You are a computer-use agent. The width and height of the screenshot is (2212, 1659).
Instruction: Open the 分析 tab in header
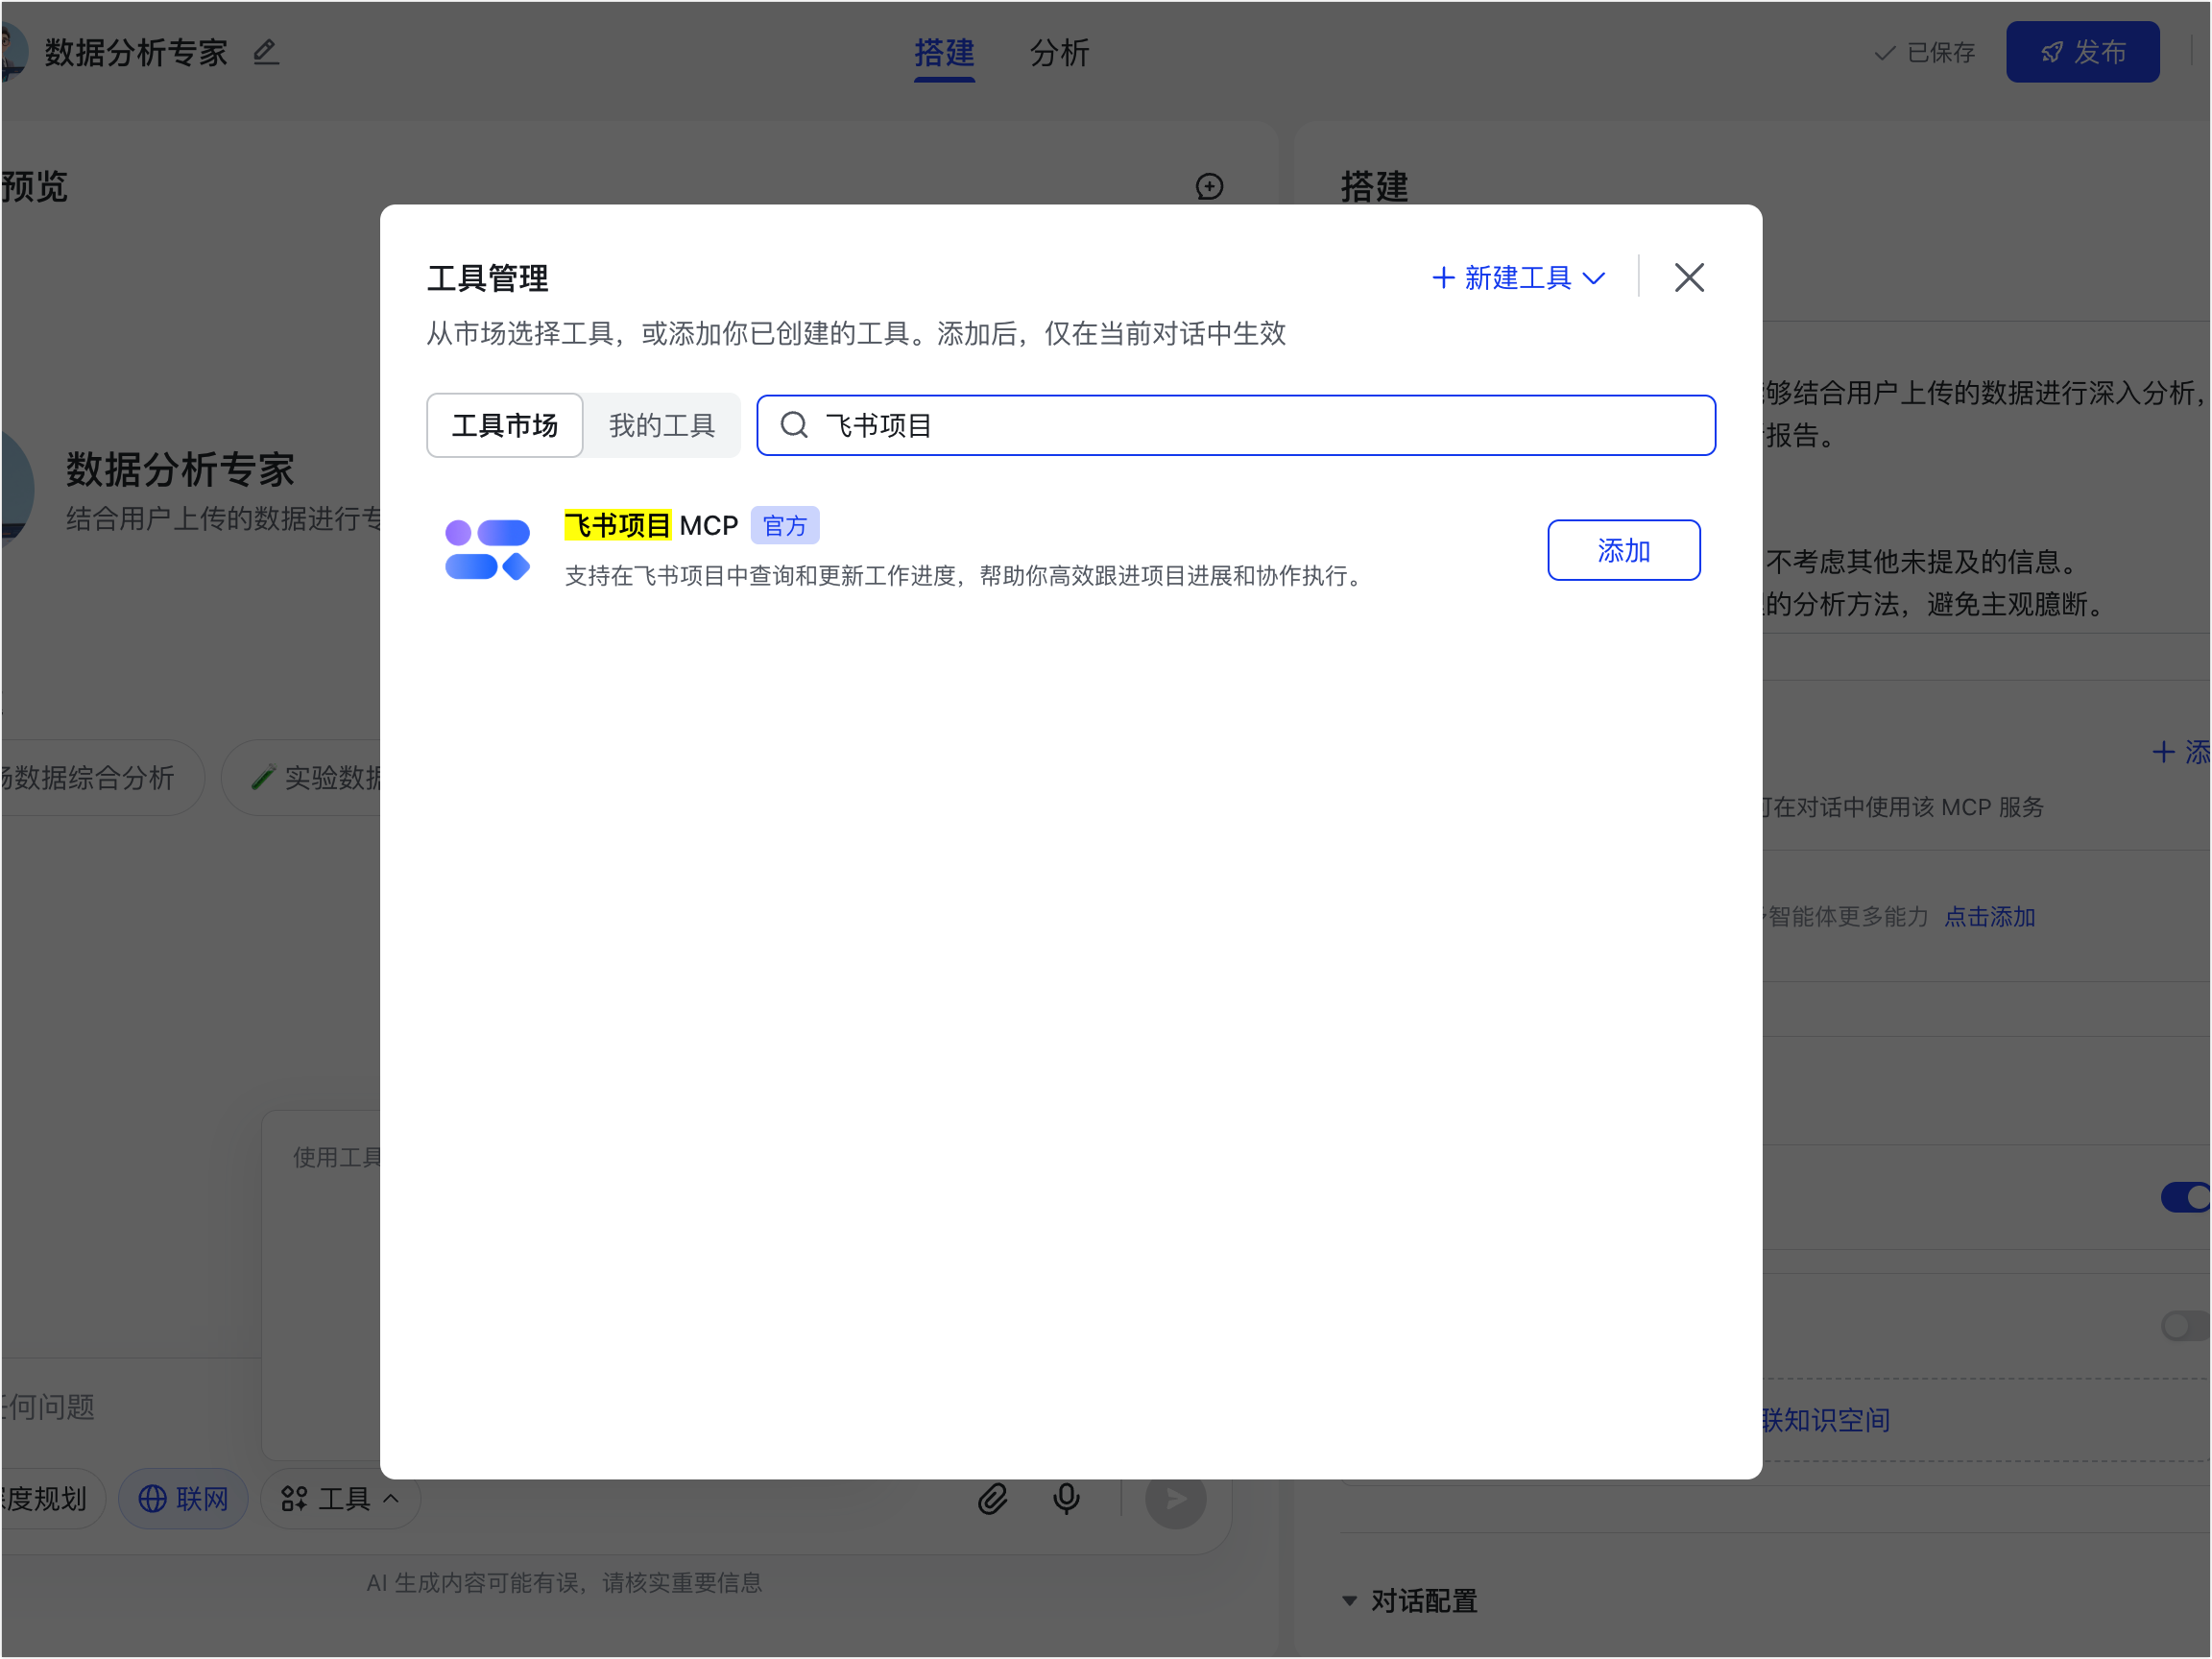(1060, 52)
